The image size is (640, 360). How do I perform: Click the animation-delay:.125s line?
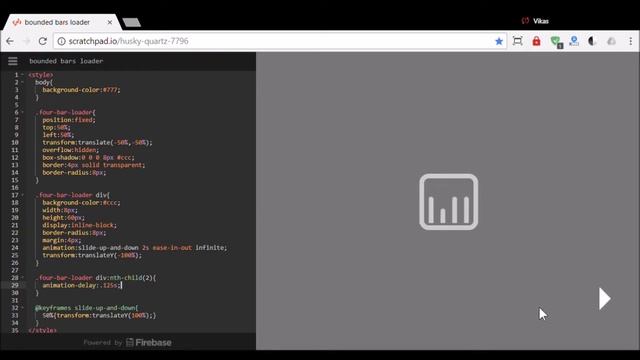81,285
